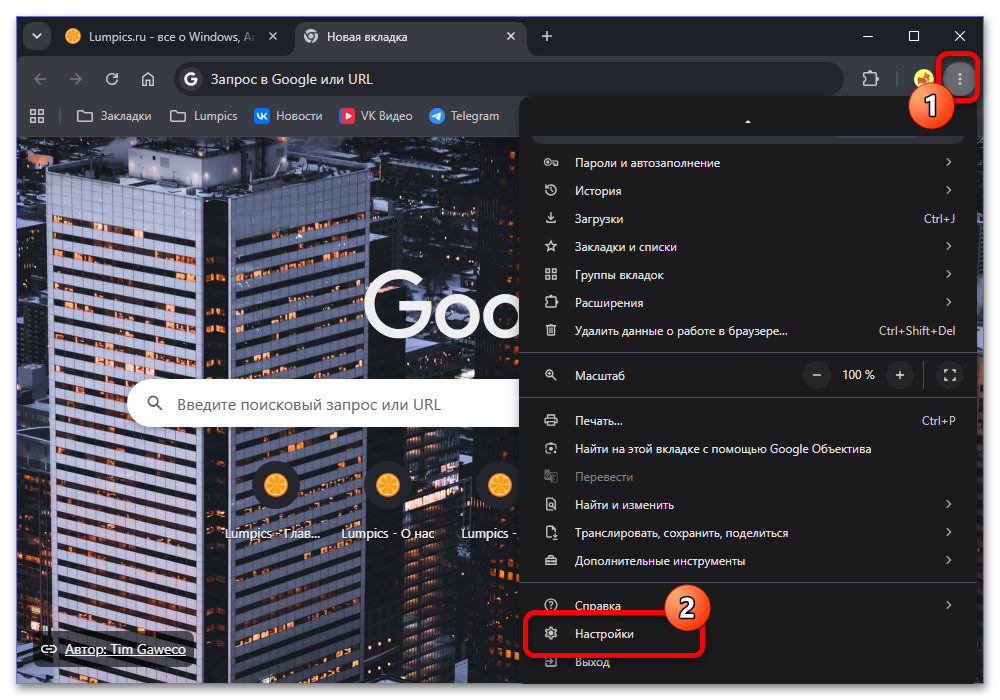
Task: Open Пароли и автозаполнение menu item
Action: (748, 163)
